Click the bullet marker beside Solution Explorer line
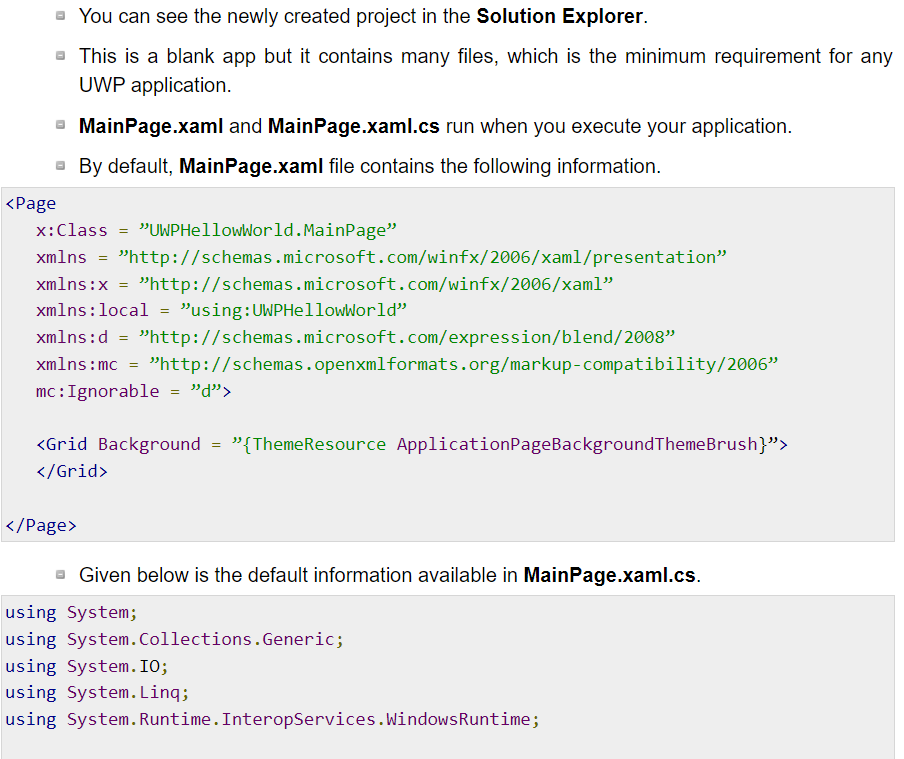Image resolution: width=904 pixels, height=759 pixels. 62,16
